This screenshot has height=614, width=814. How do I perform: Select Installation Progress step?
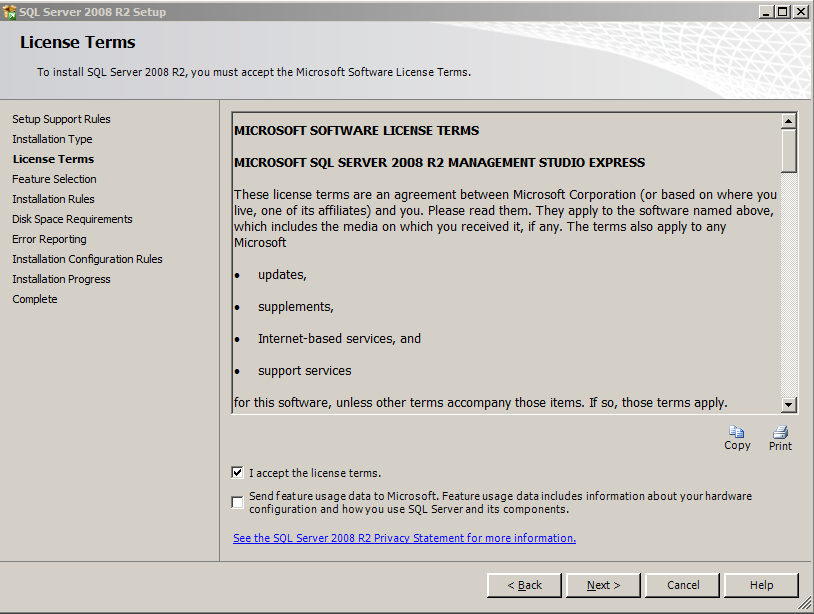[61, 279]
